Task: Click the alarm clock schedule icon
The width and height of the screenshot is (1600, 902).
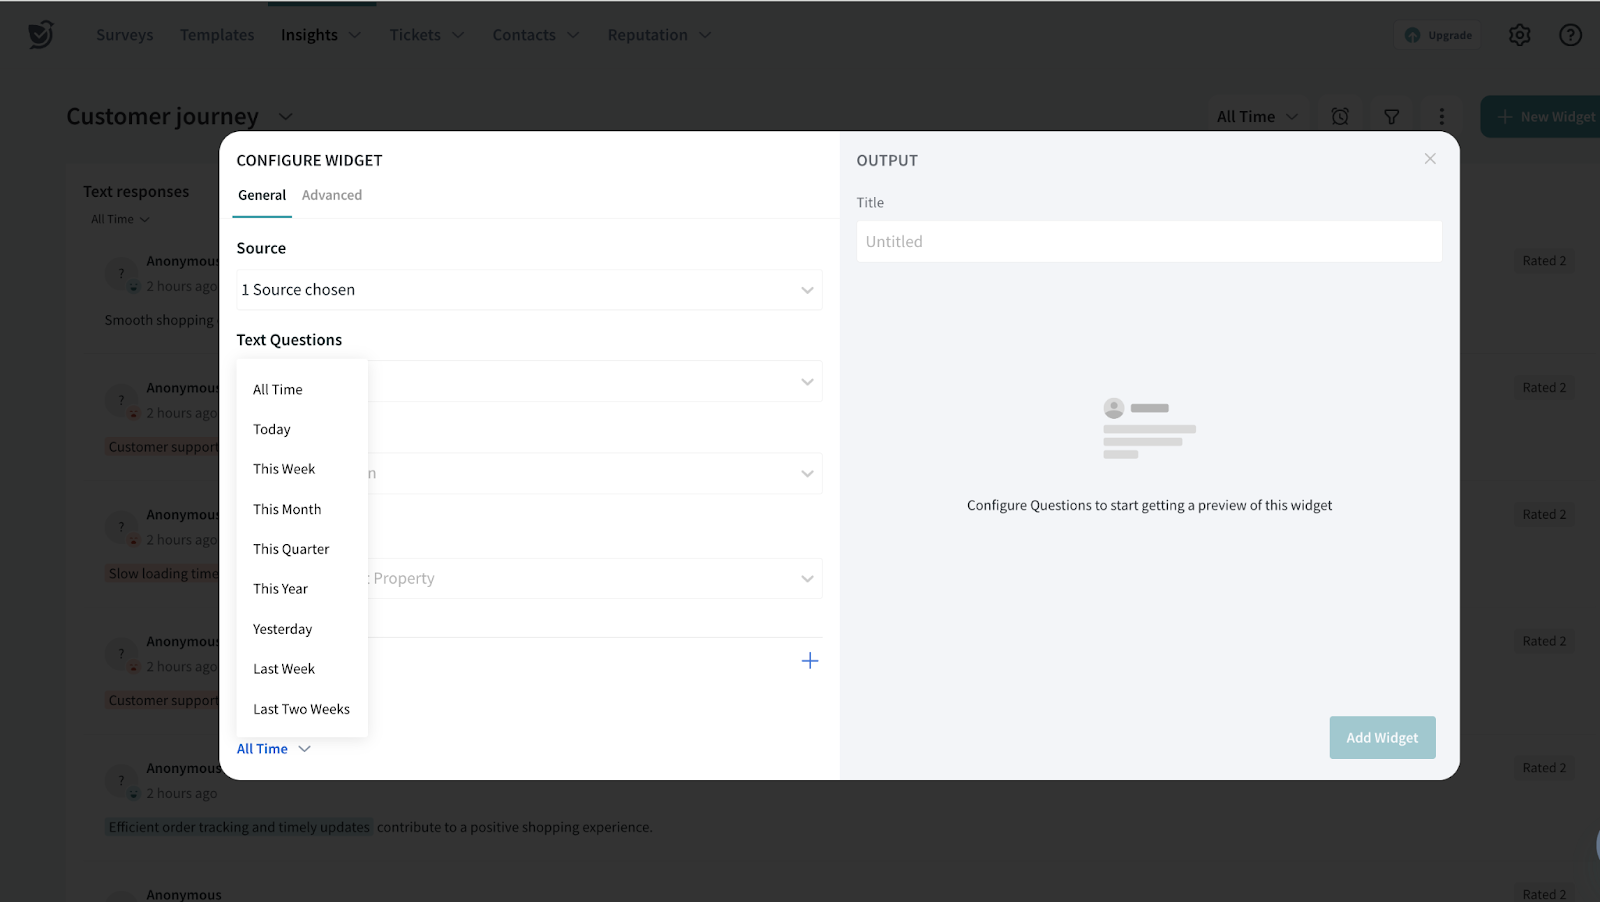Action: (x=1340, y=117)
